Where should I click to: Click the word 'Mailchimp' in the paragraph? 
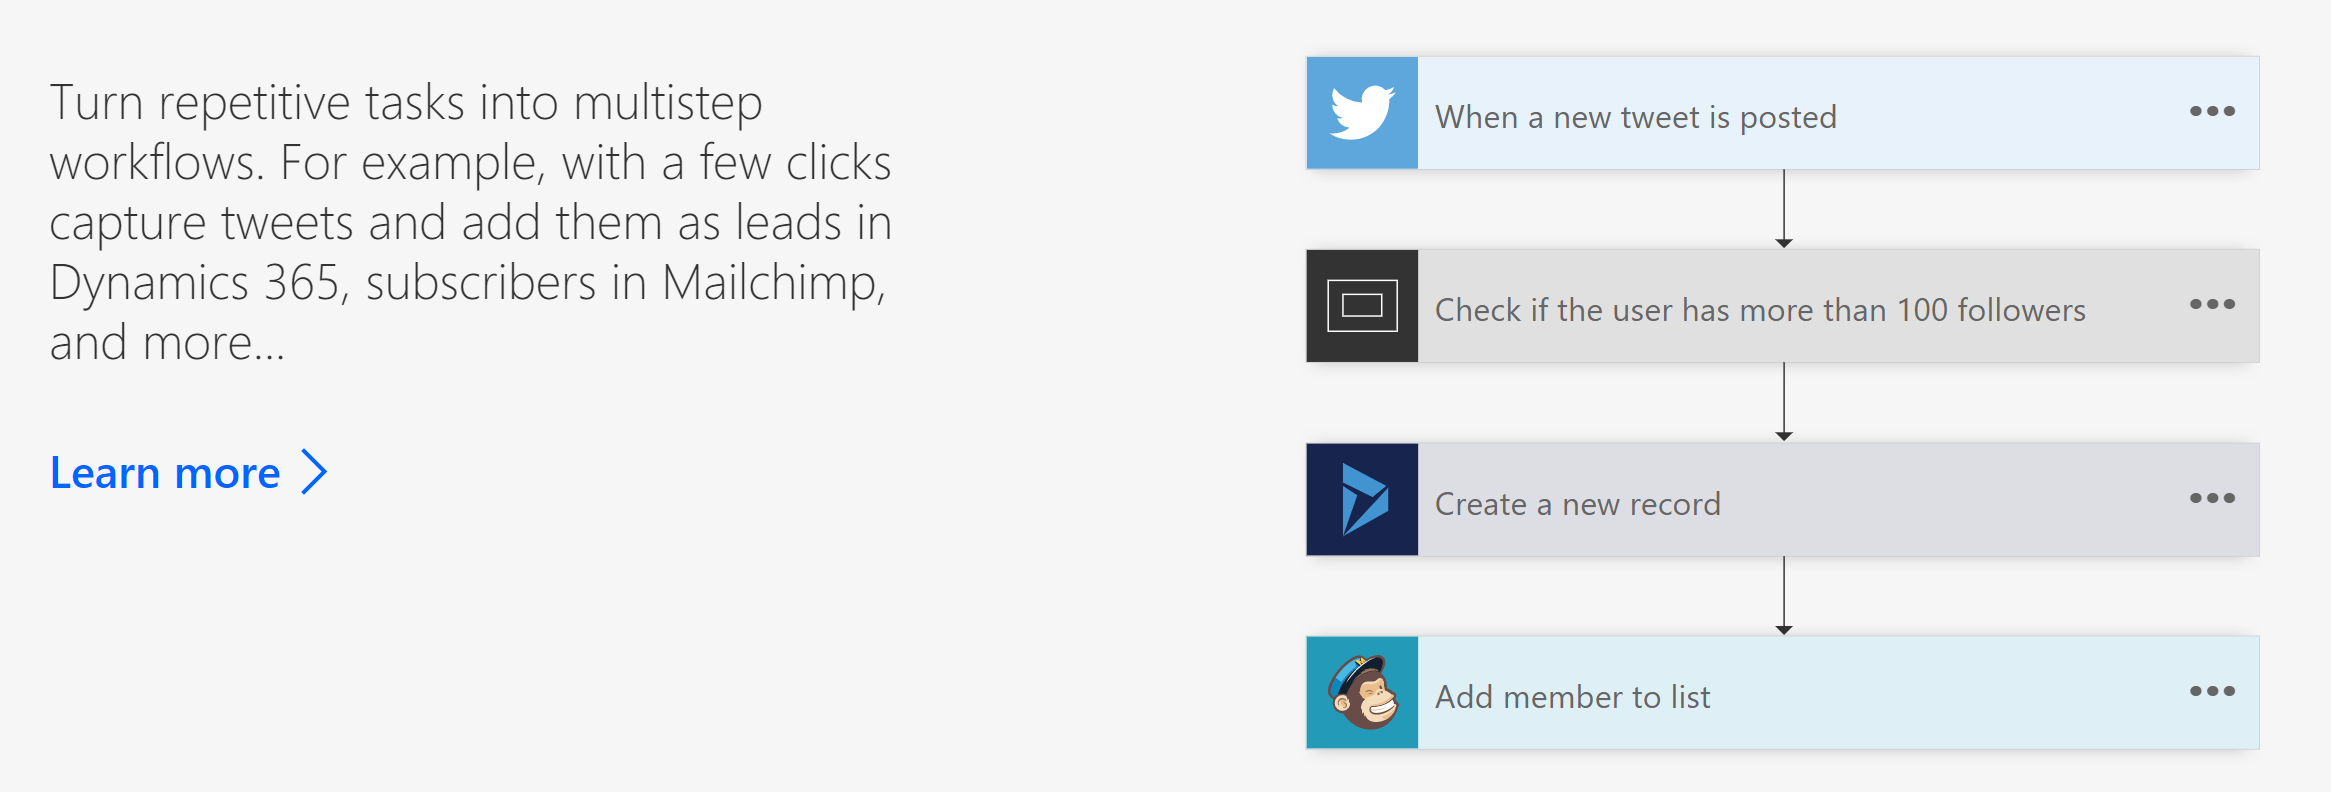[772, 283]
